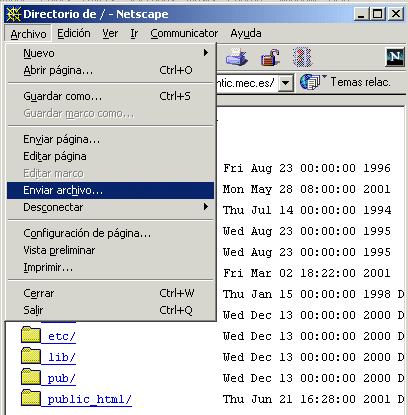Choose Abrir página... from the menu
The image size is (408, 415).
click(110, 70)
